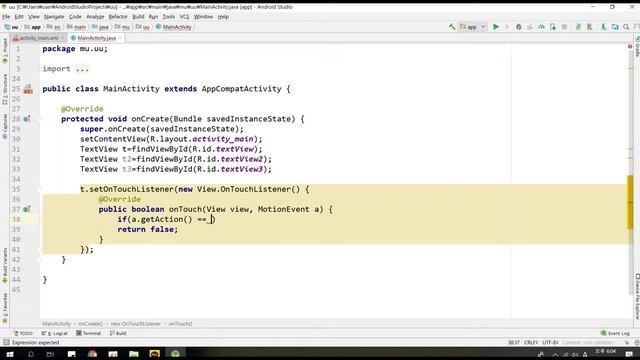Open the Captures tool window sidebar tab
The image size is (640, 360).
(5, 126)
